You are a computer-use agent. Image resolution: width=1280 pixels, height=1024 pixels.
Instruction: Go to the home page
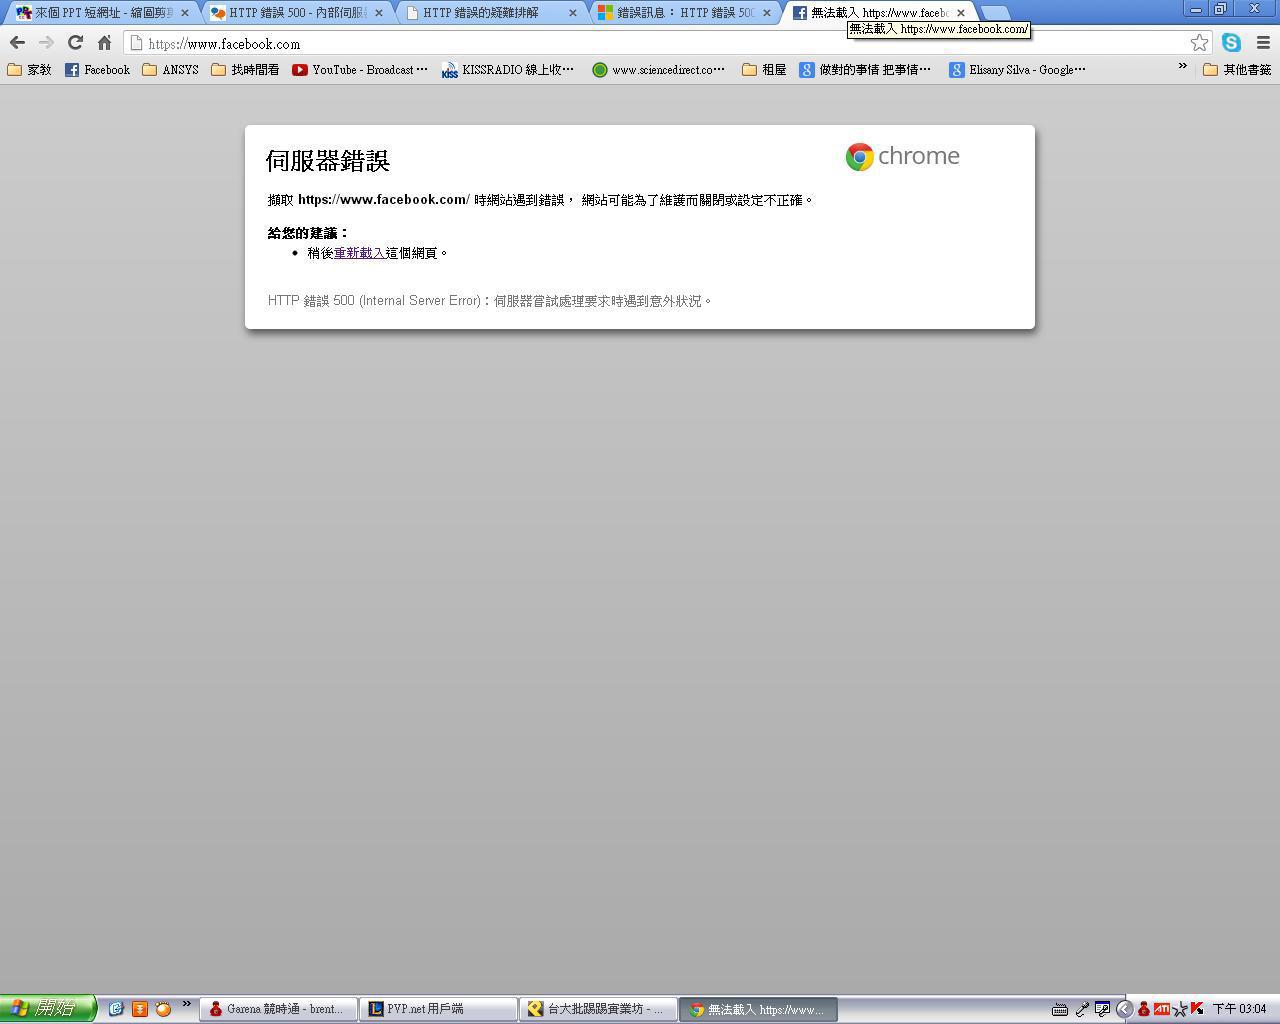(104, 43)
